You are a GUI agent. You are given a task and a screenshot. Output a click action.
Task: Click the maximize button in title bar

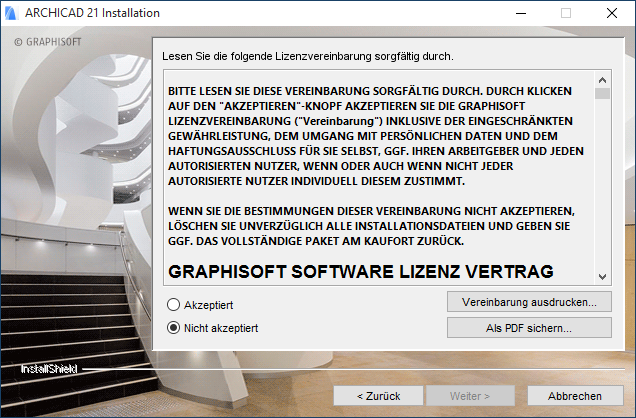[x=566, y=13]
